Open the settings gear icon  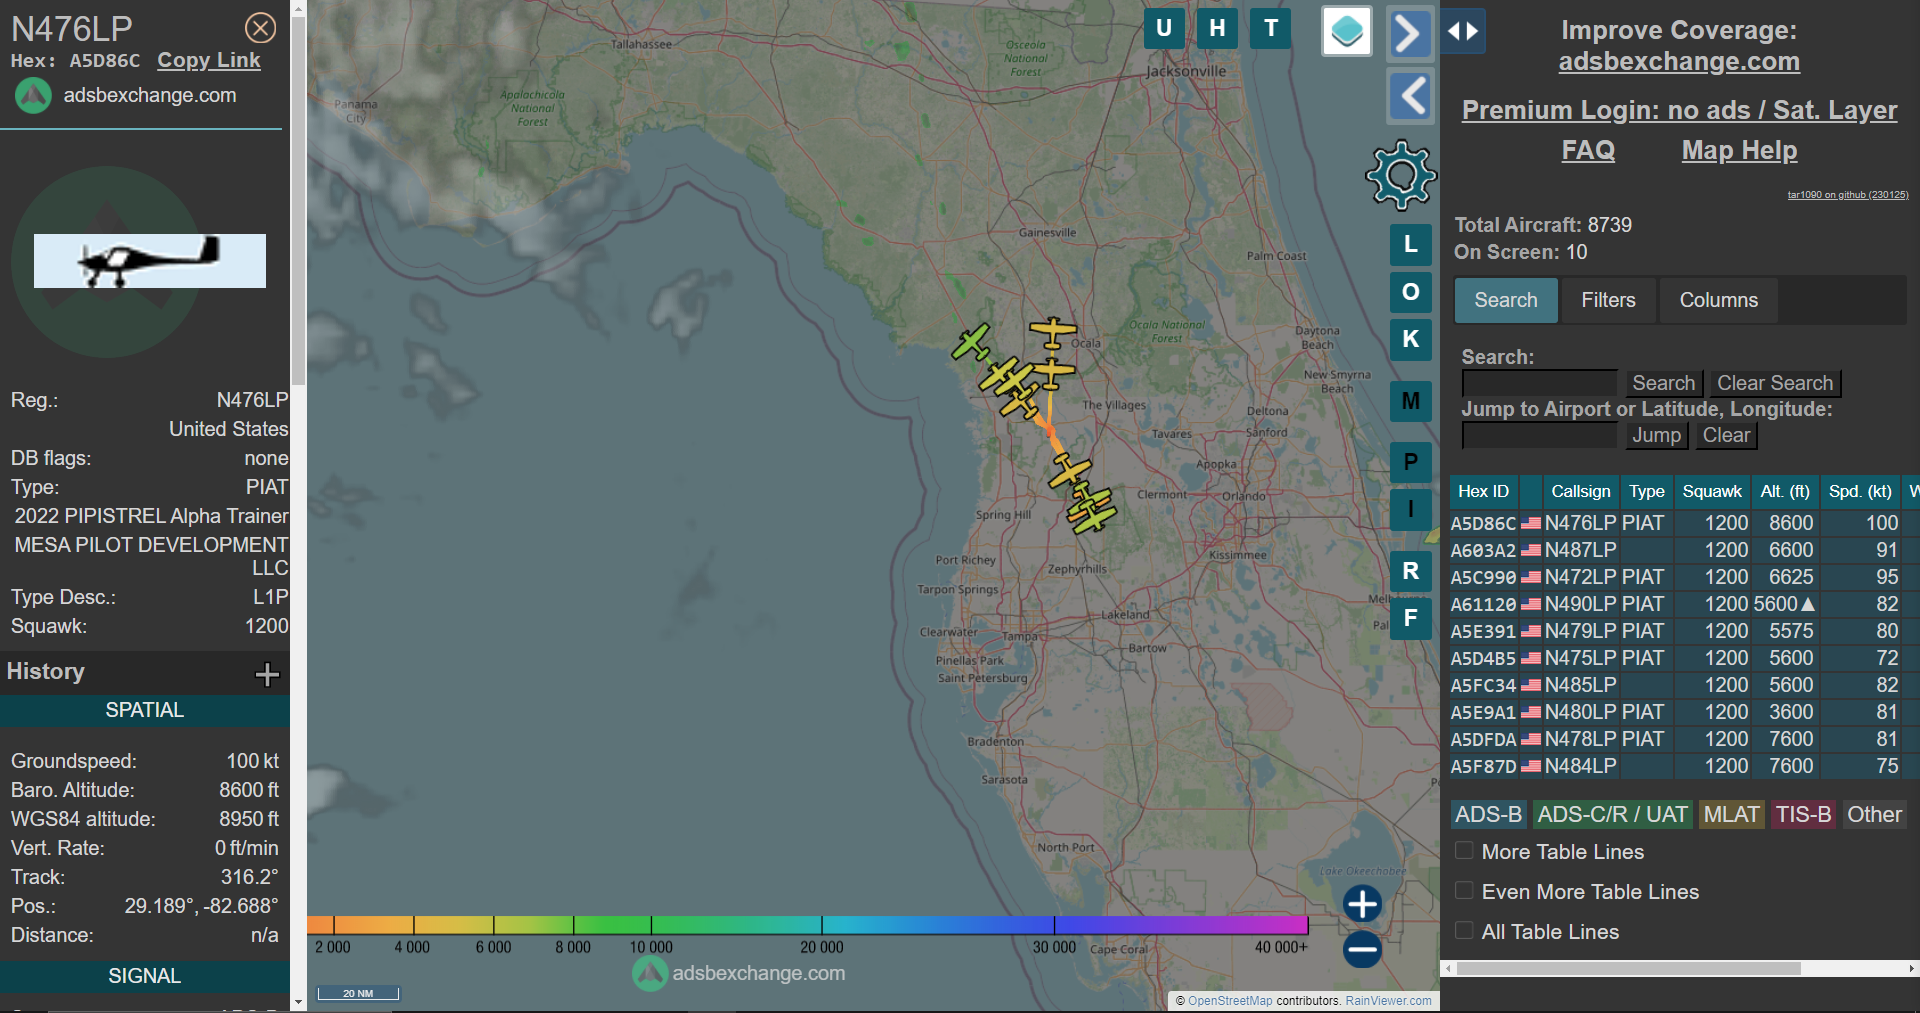coord(1401,175)
